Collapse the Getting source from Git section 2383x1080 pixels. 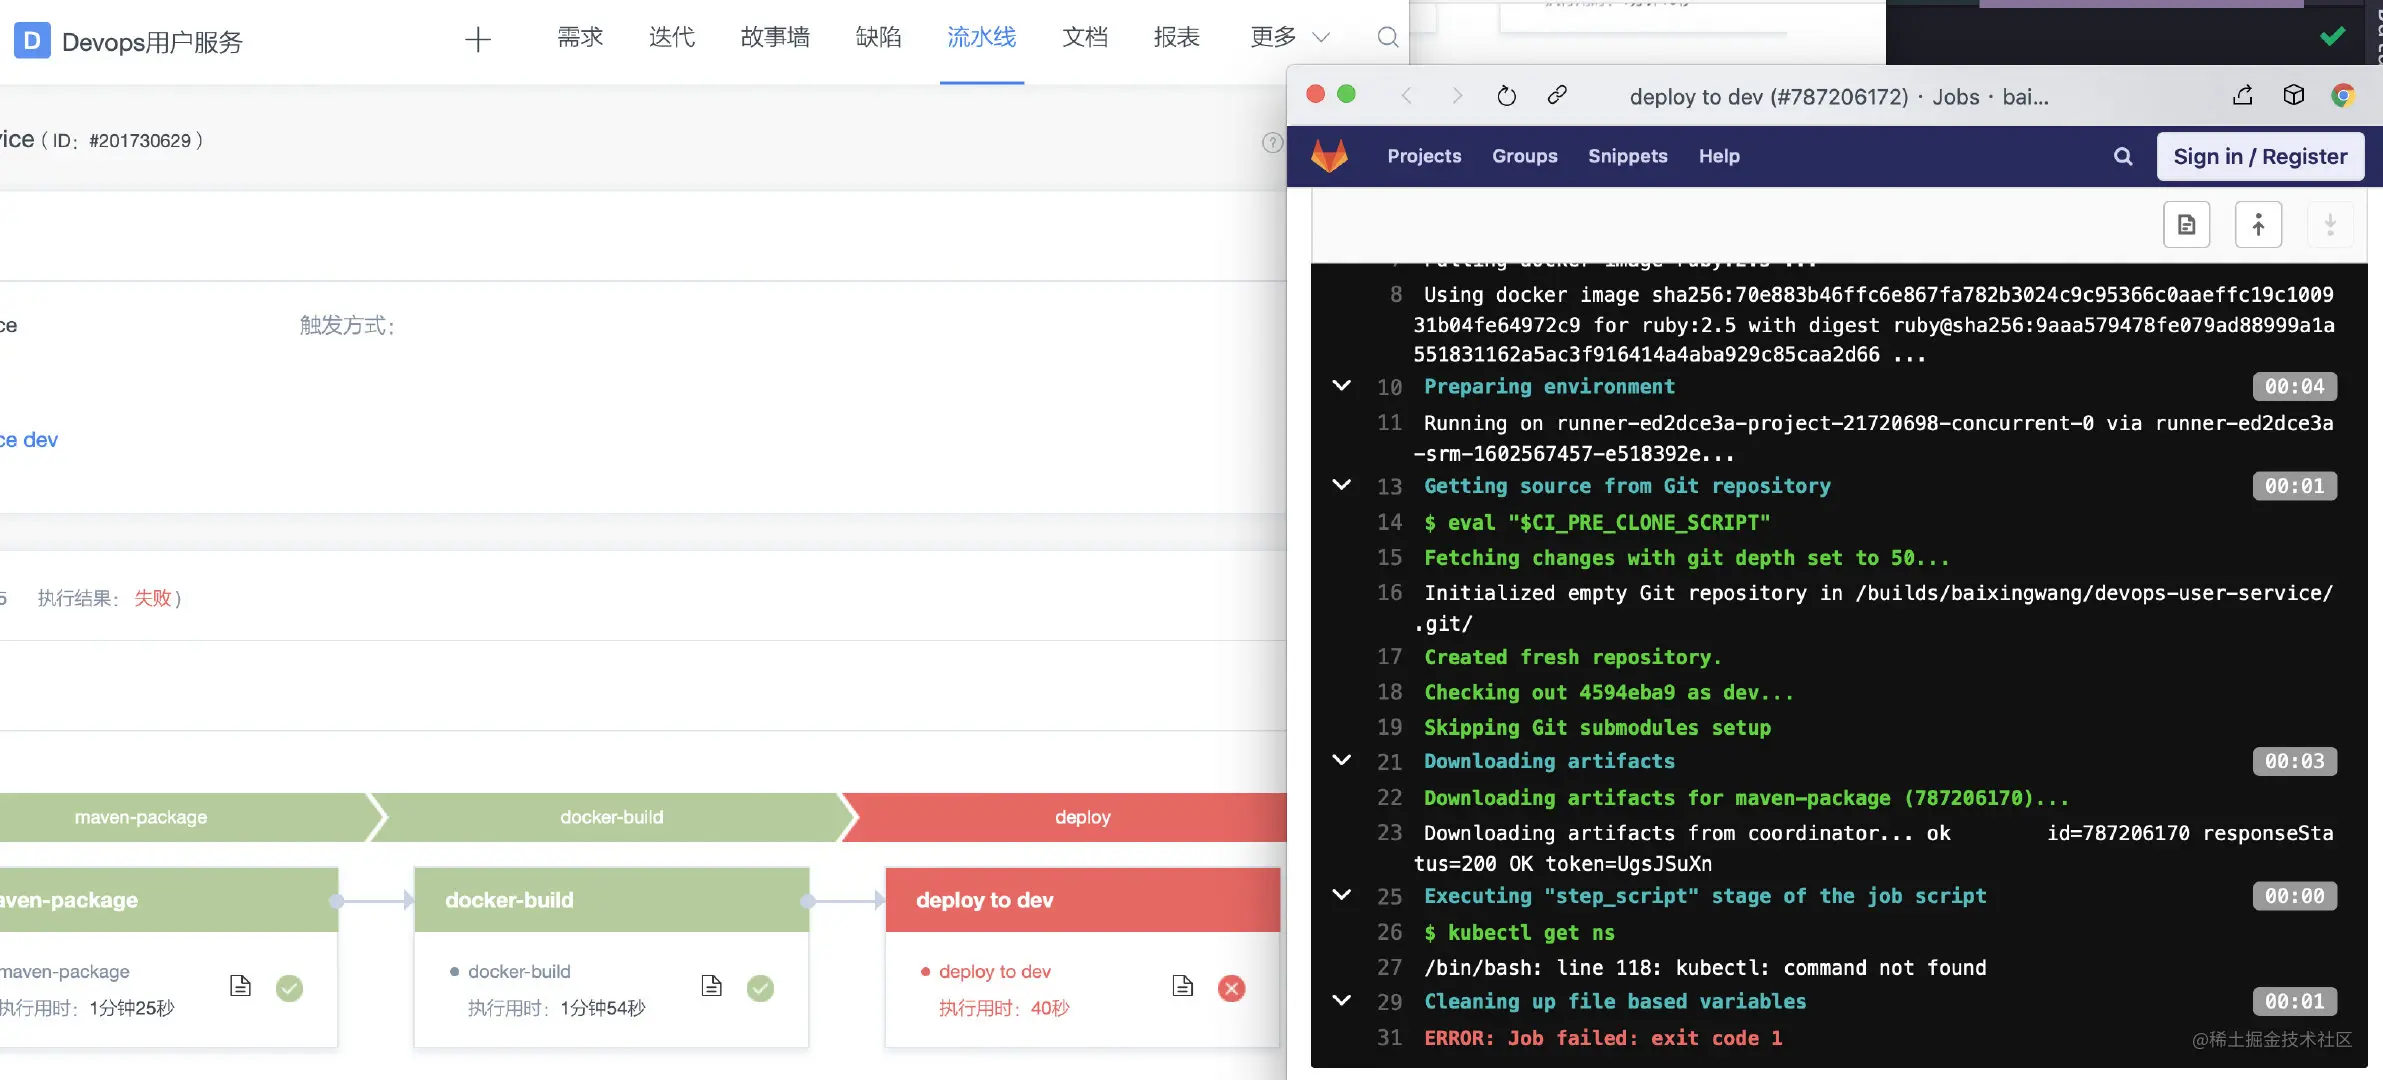[x=1342, y=485]
